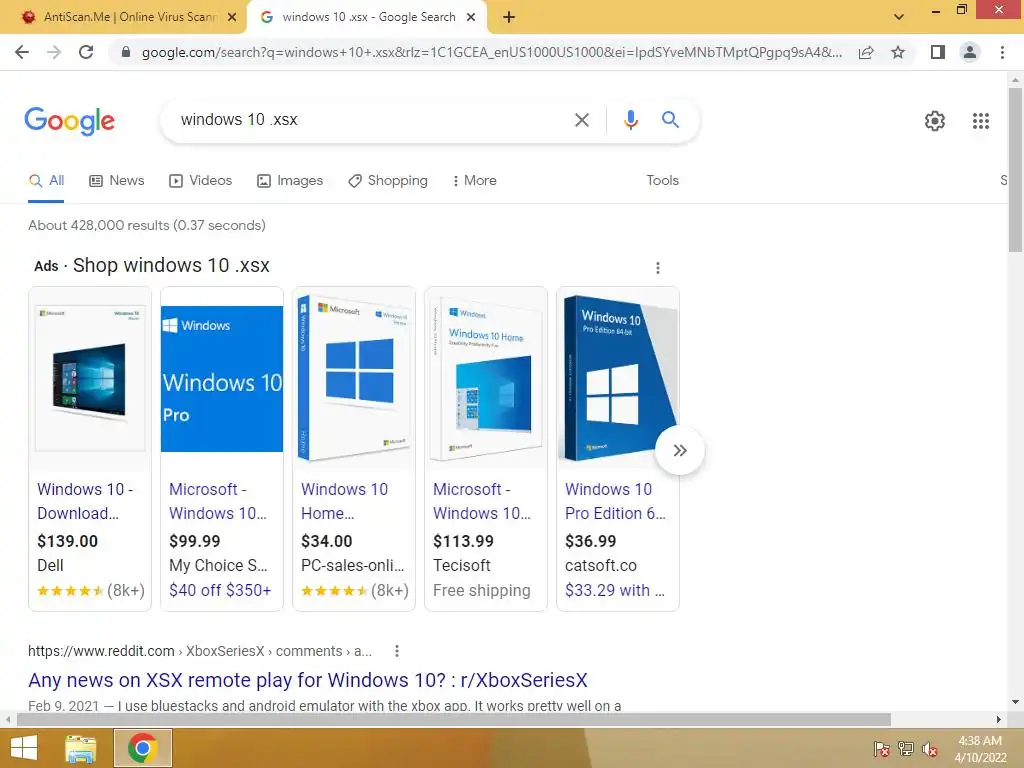The image size is (1024, 768).
Task: Click $40 off $350+ promotion
Action: (220, 590)
